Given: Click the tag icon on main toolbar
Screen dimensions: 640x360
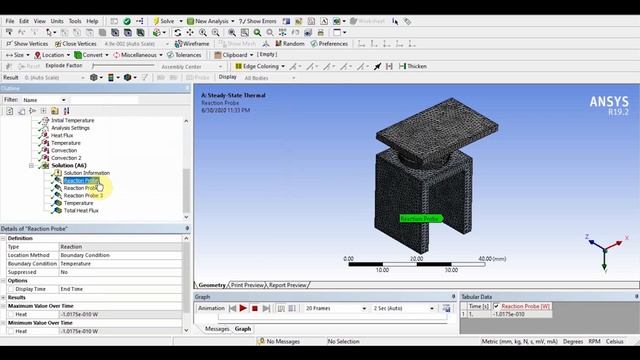Looking at the screenshot, I should click(x=407, y=21).
